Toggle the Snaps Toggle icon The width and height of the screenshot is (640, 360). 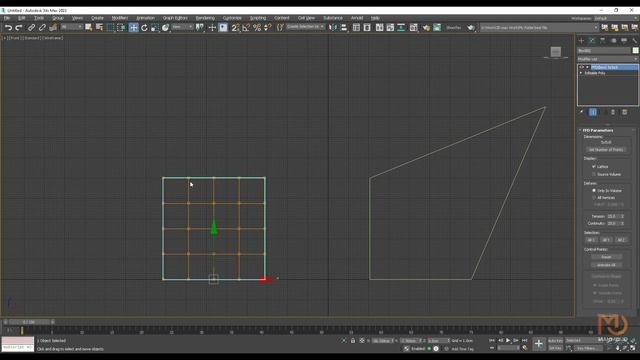(236, 28)
